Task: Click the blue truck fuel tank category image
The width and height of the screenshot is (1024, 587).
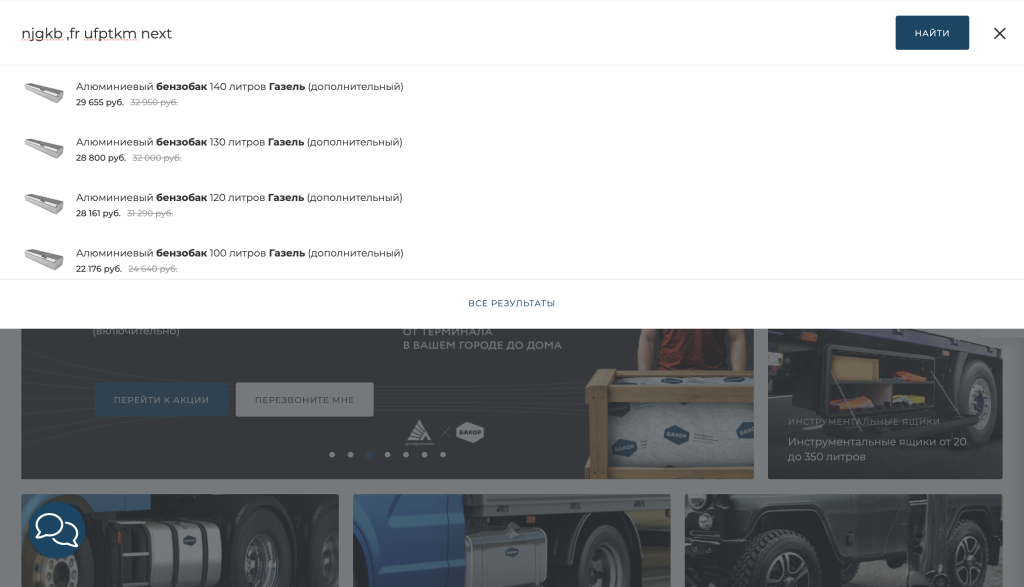Action: tap(511, 540)
